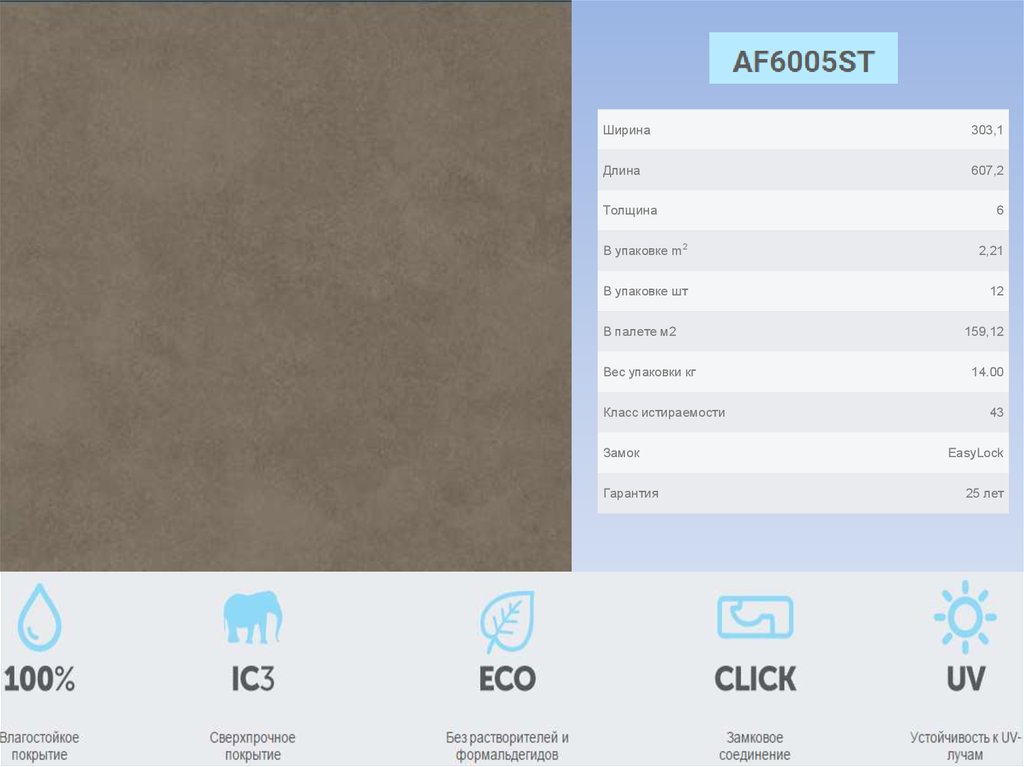Click 'Без растворителей и формальдегидов' caption
The image size is (1024, 767).
[x=507, y=746]
